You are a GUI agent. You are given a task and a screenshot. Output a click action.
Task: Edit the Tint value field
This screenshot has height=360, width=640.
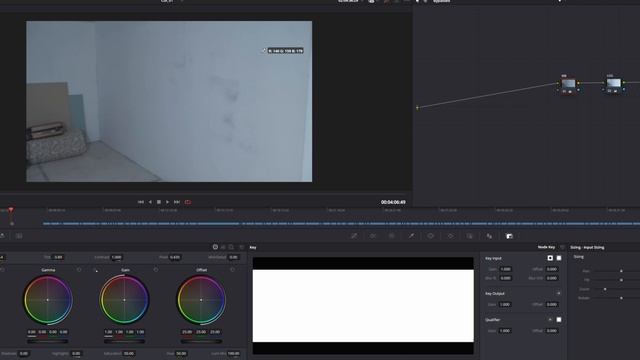pyautogui.click(x=58, y=257)
